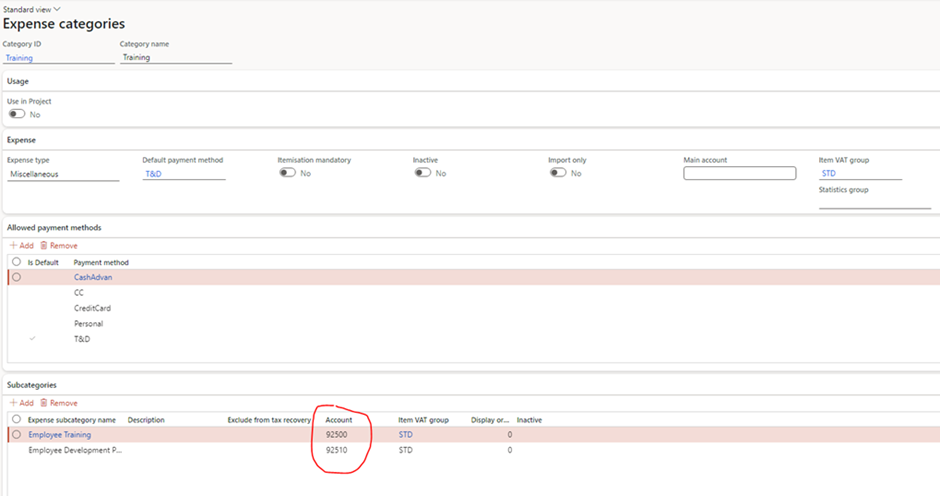Open the Standard view dropdown
Image resolution: width=940 pixels, height=496 pixels.
pyautogui.click(x=32, y=10)
